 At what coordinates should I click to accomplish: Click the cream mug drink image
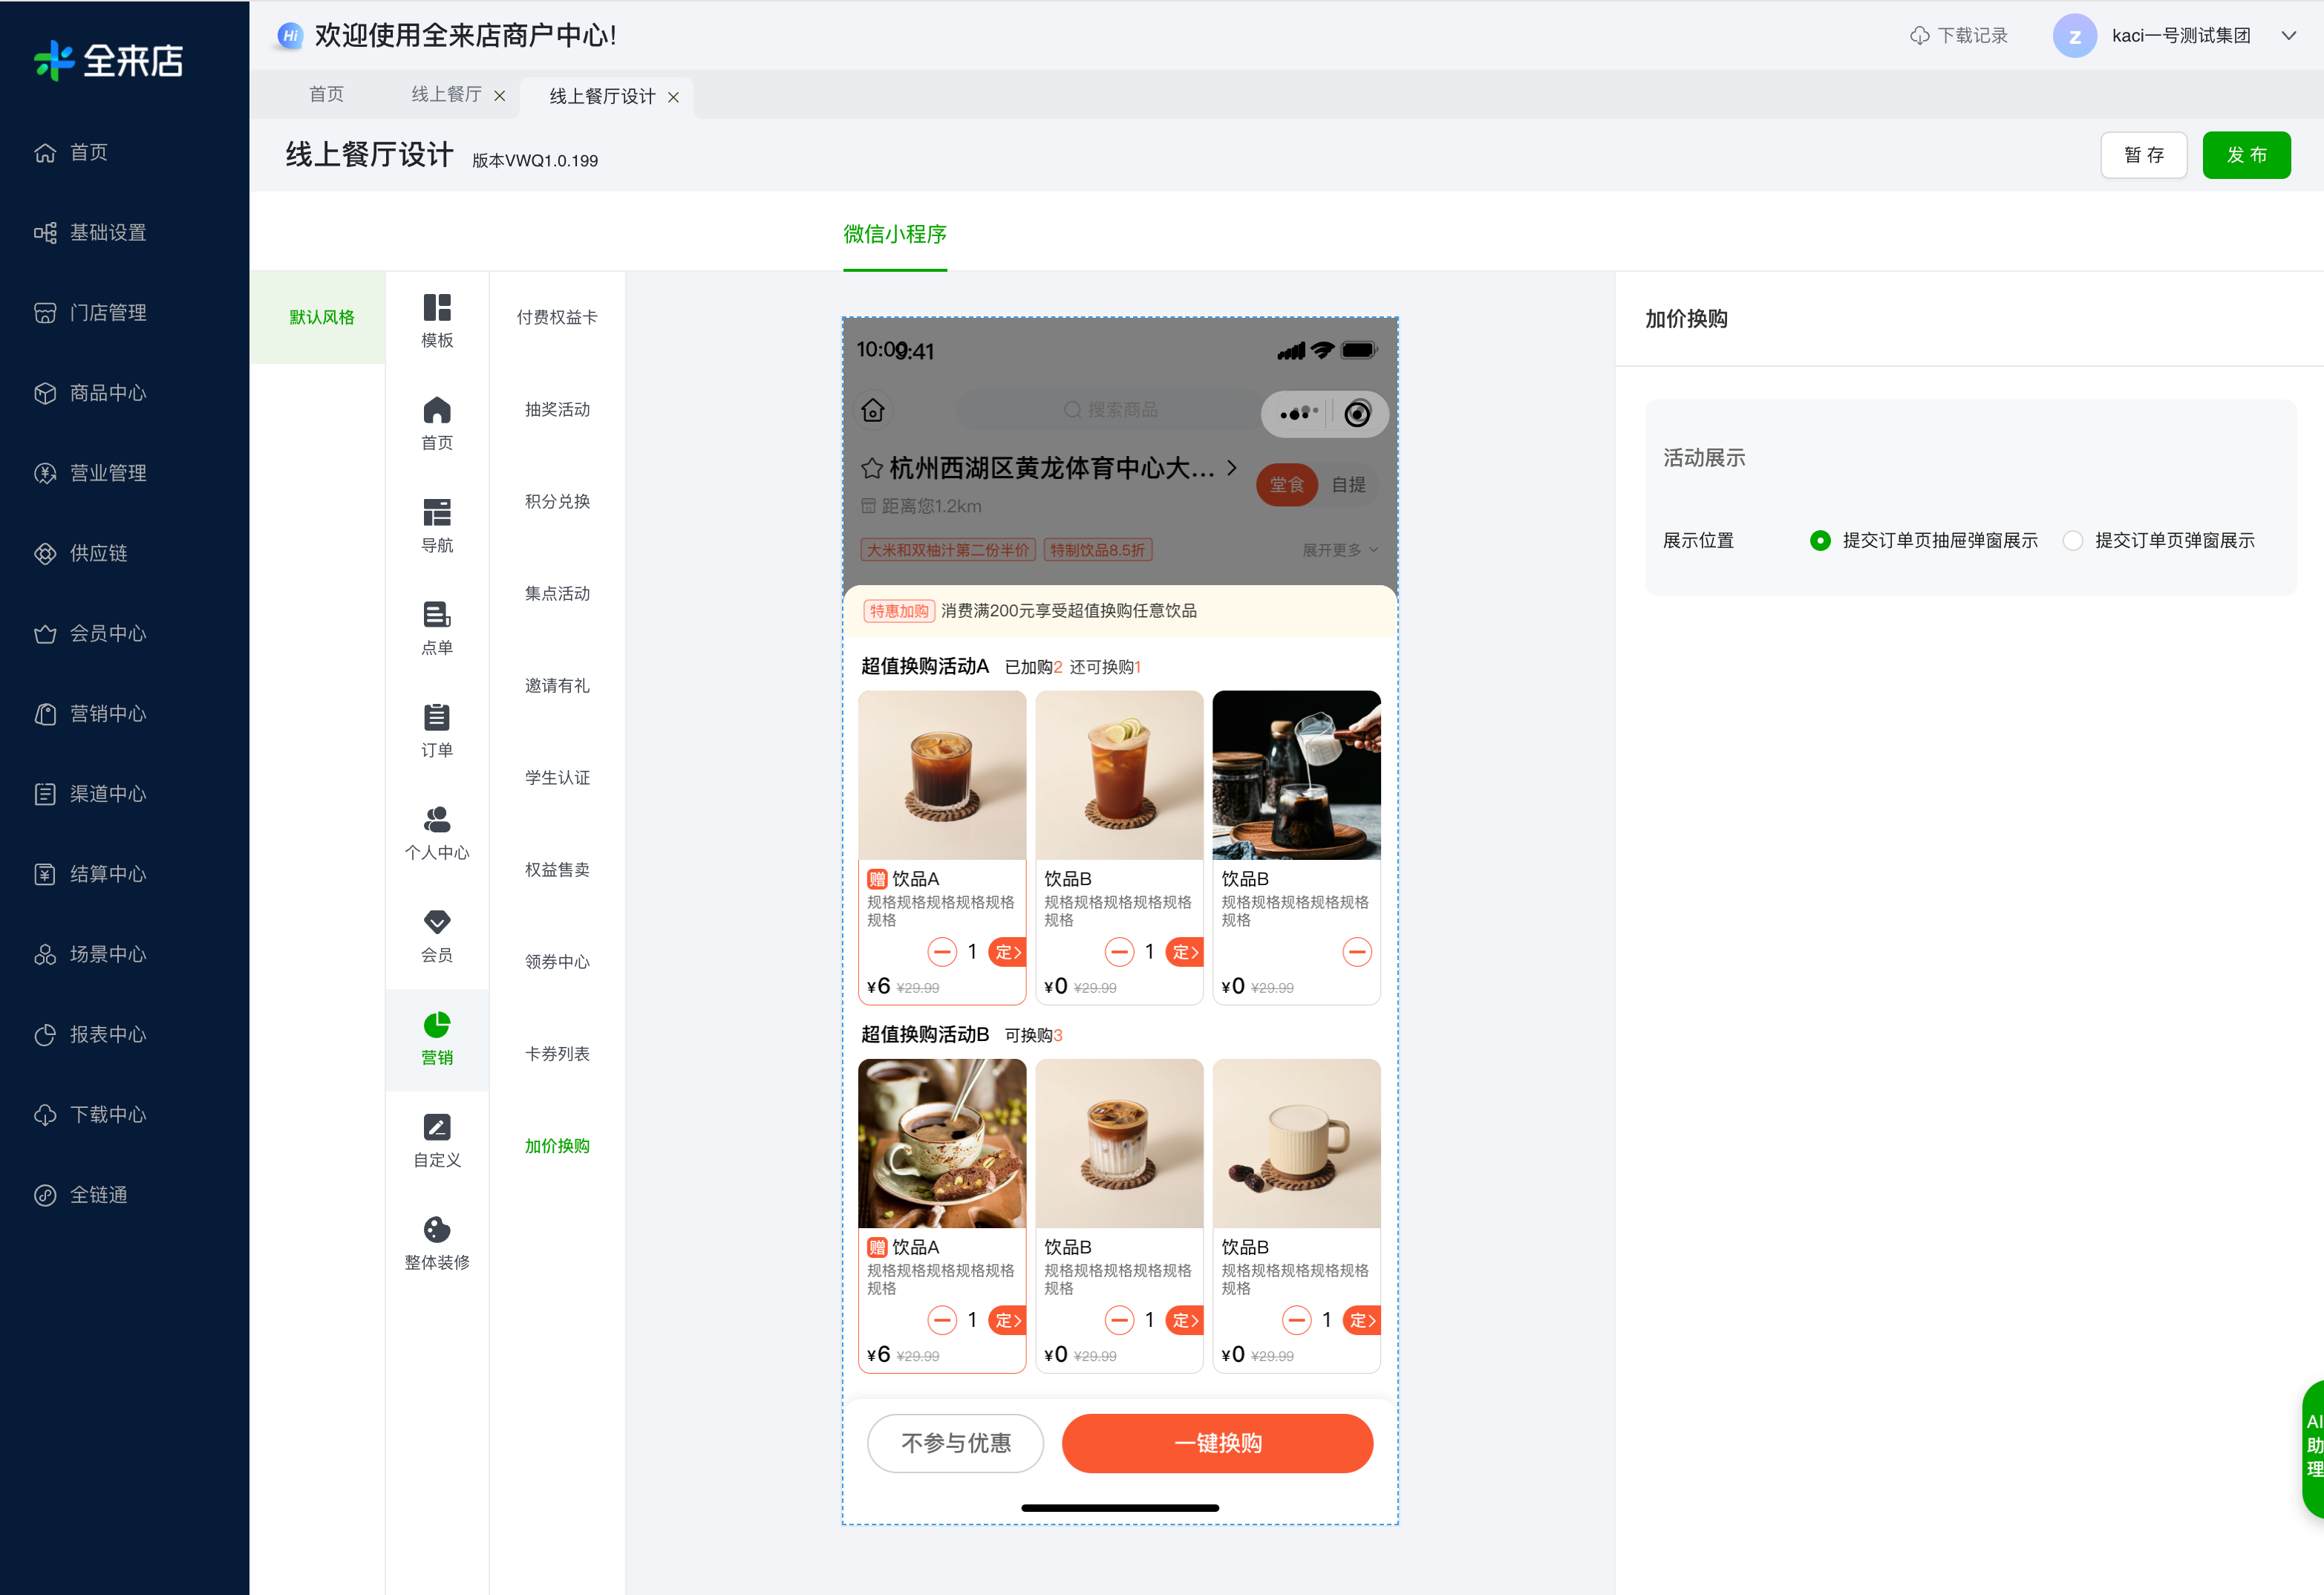(x=1296, y=1143)
